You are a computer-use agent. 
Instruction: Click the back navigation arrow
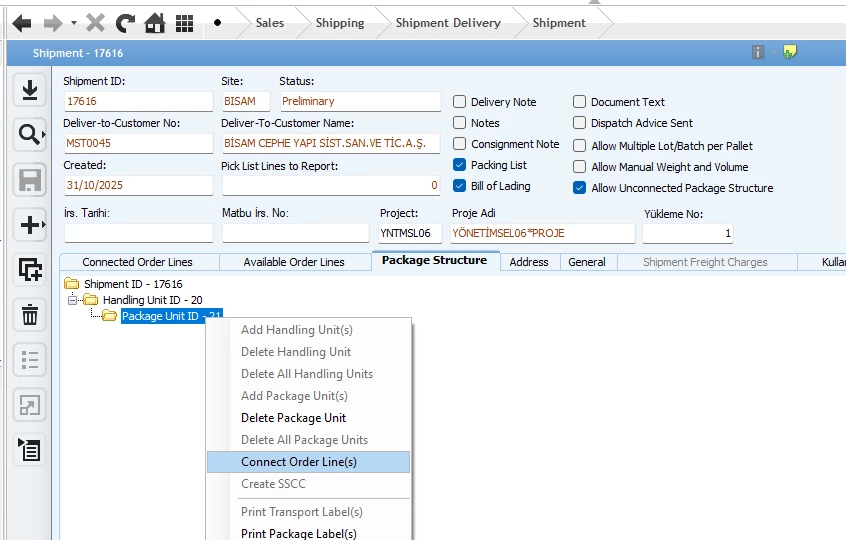click(21, 22)
